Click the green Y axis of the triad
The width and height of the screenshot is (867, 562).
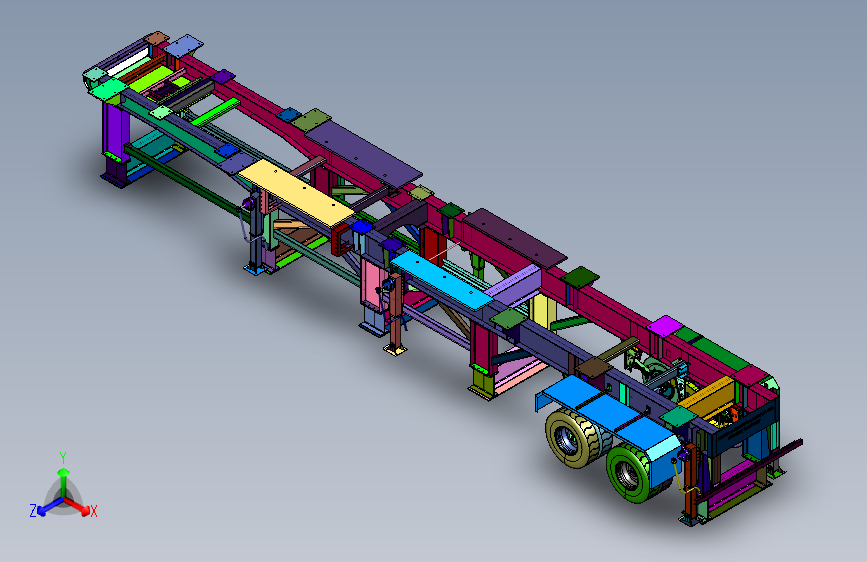(x=64, y=481)
